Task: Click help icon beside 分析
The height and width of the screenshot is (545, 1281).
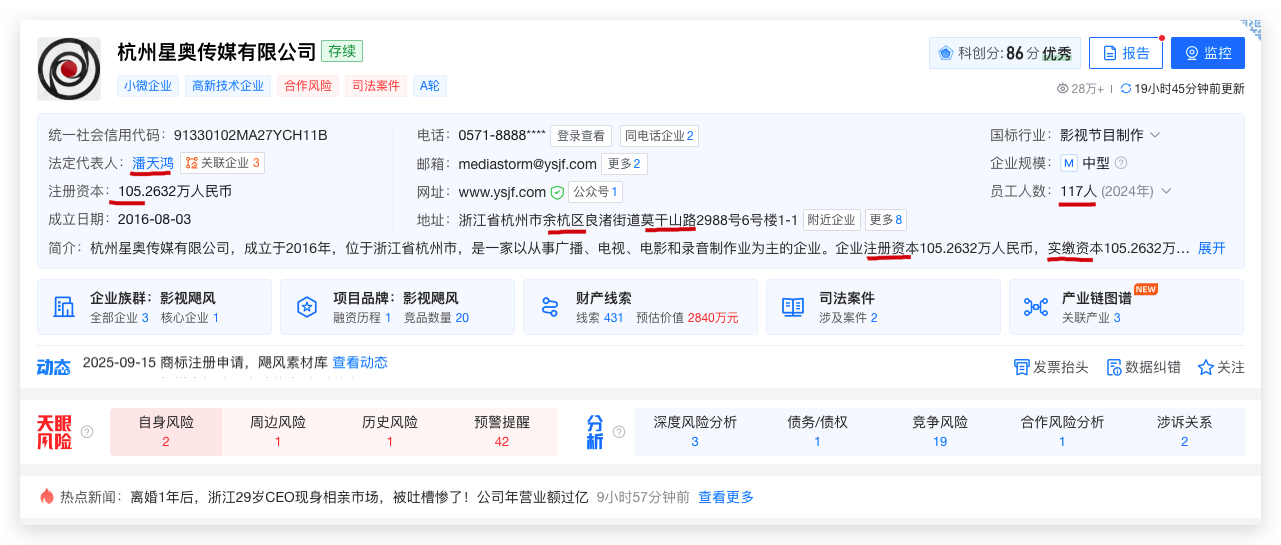Action: (619, 432)
